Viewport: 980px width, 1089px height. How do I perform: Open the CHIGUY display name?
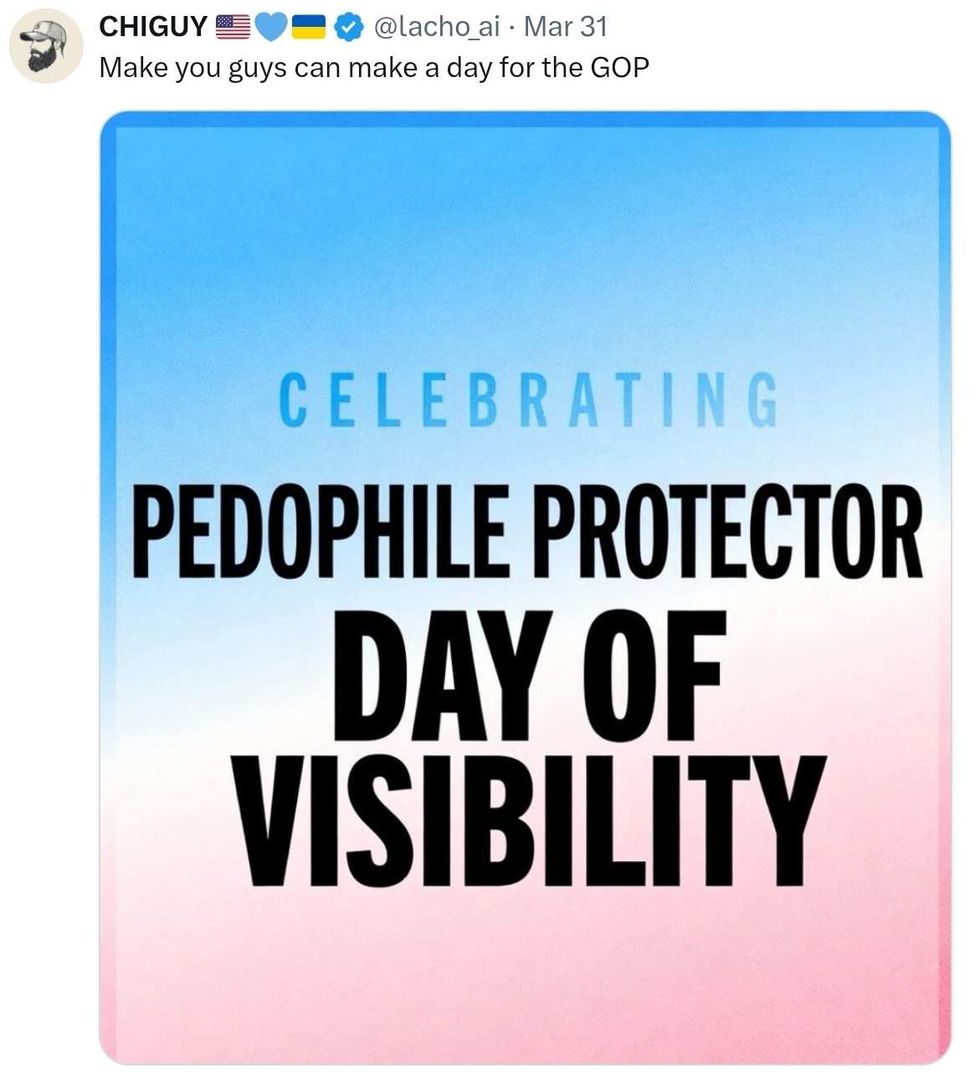click(154, 27)
